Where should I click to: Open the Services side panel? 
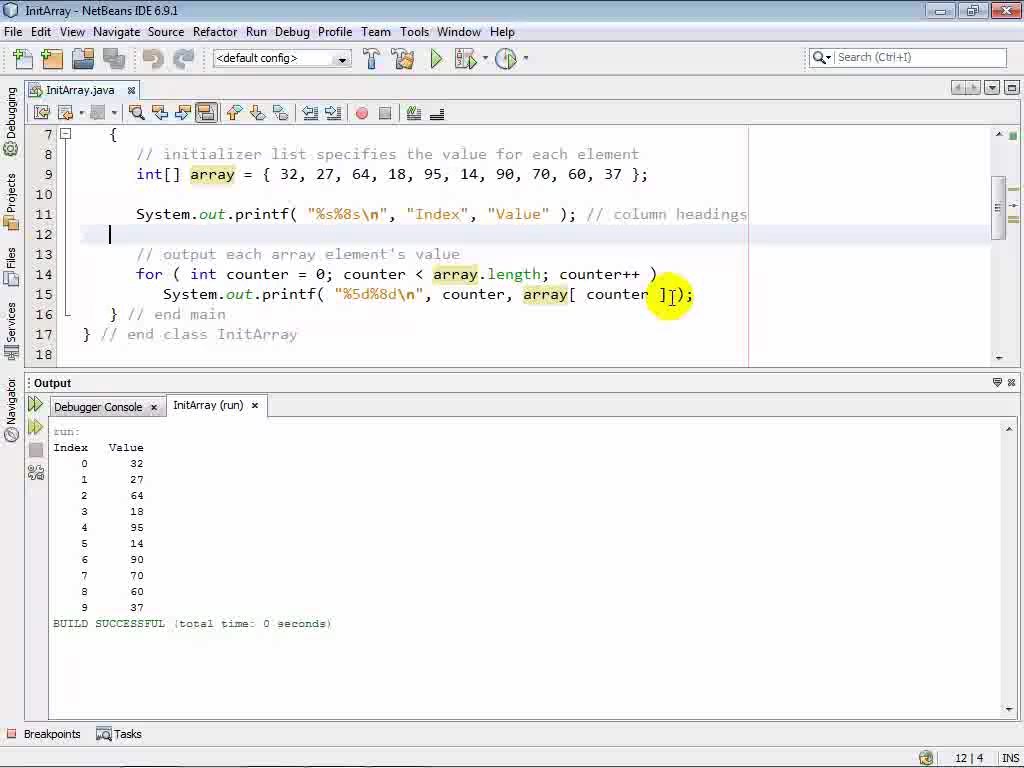(x=10, y=331)
